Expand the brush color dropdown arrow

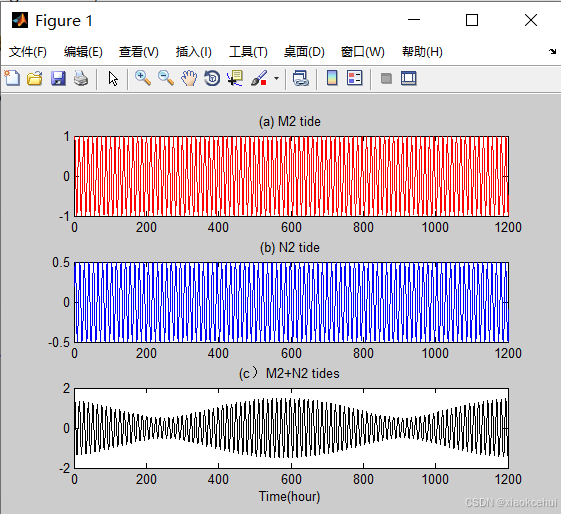(276, 78)
